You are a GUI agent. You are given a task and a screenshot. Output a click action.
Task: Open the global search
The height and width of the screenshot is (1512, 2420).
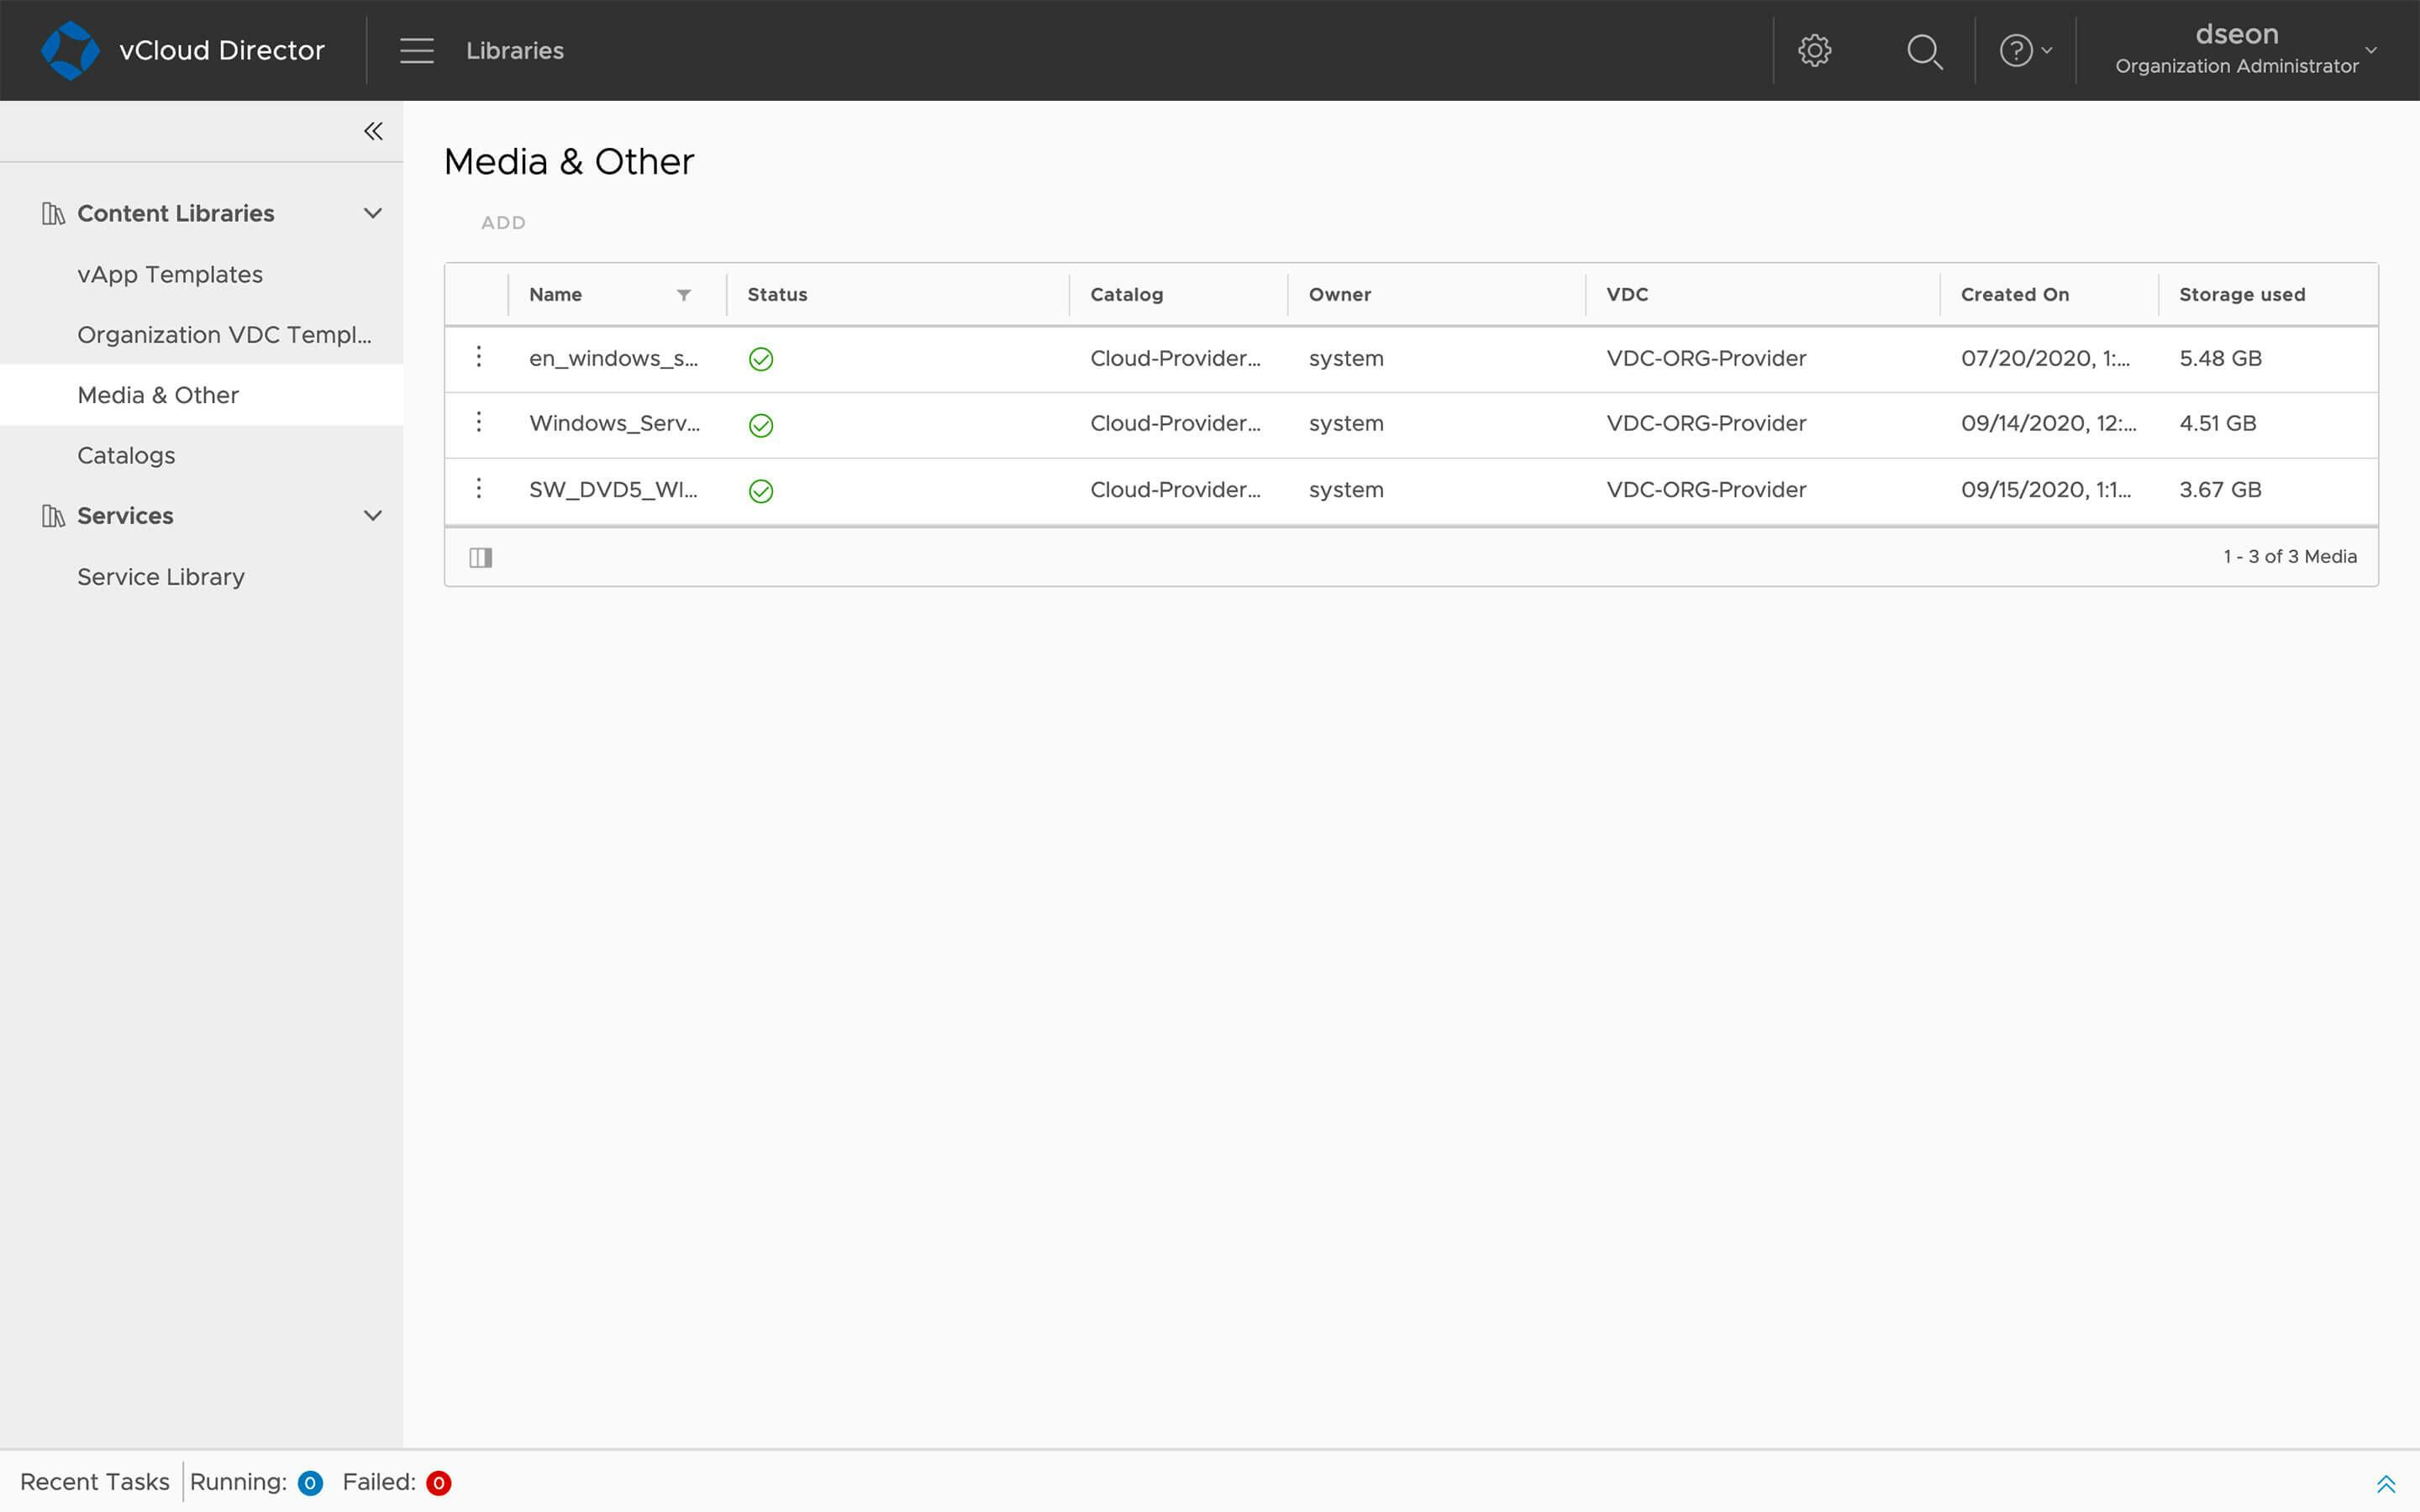click(1923, 50)
